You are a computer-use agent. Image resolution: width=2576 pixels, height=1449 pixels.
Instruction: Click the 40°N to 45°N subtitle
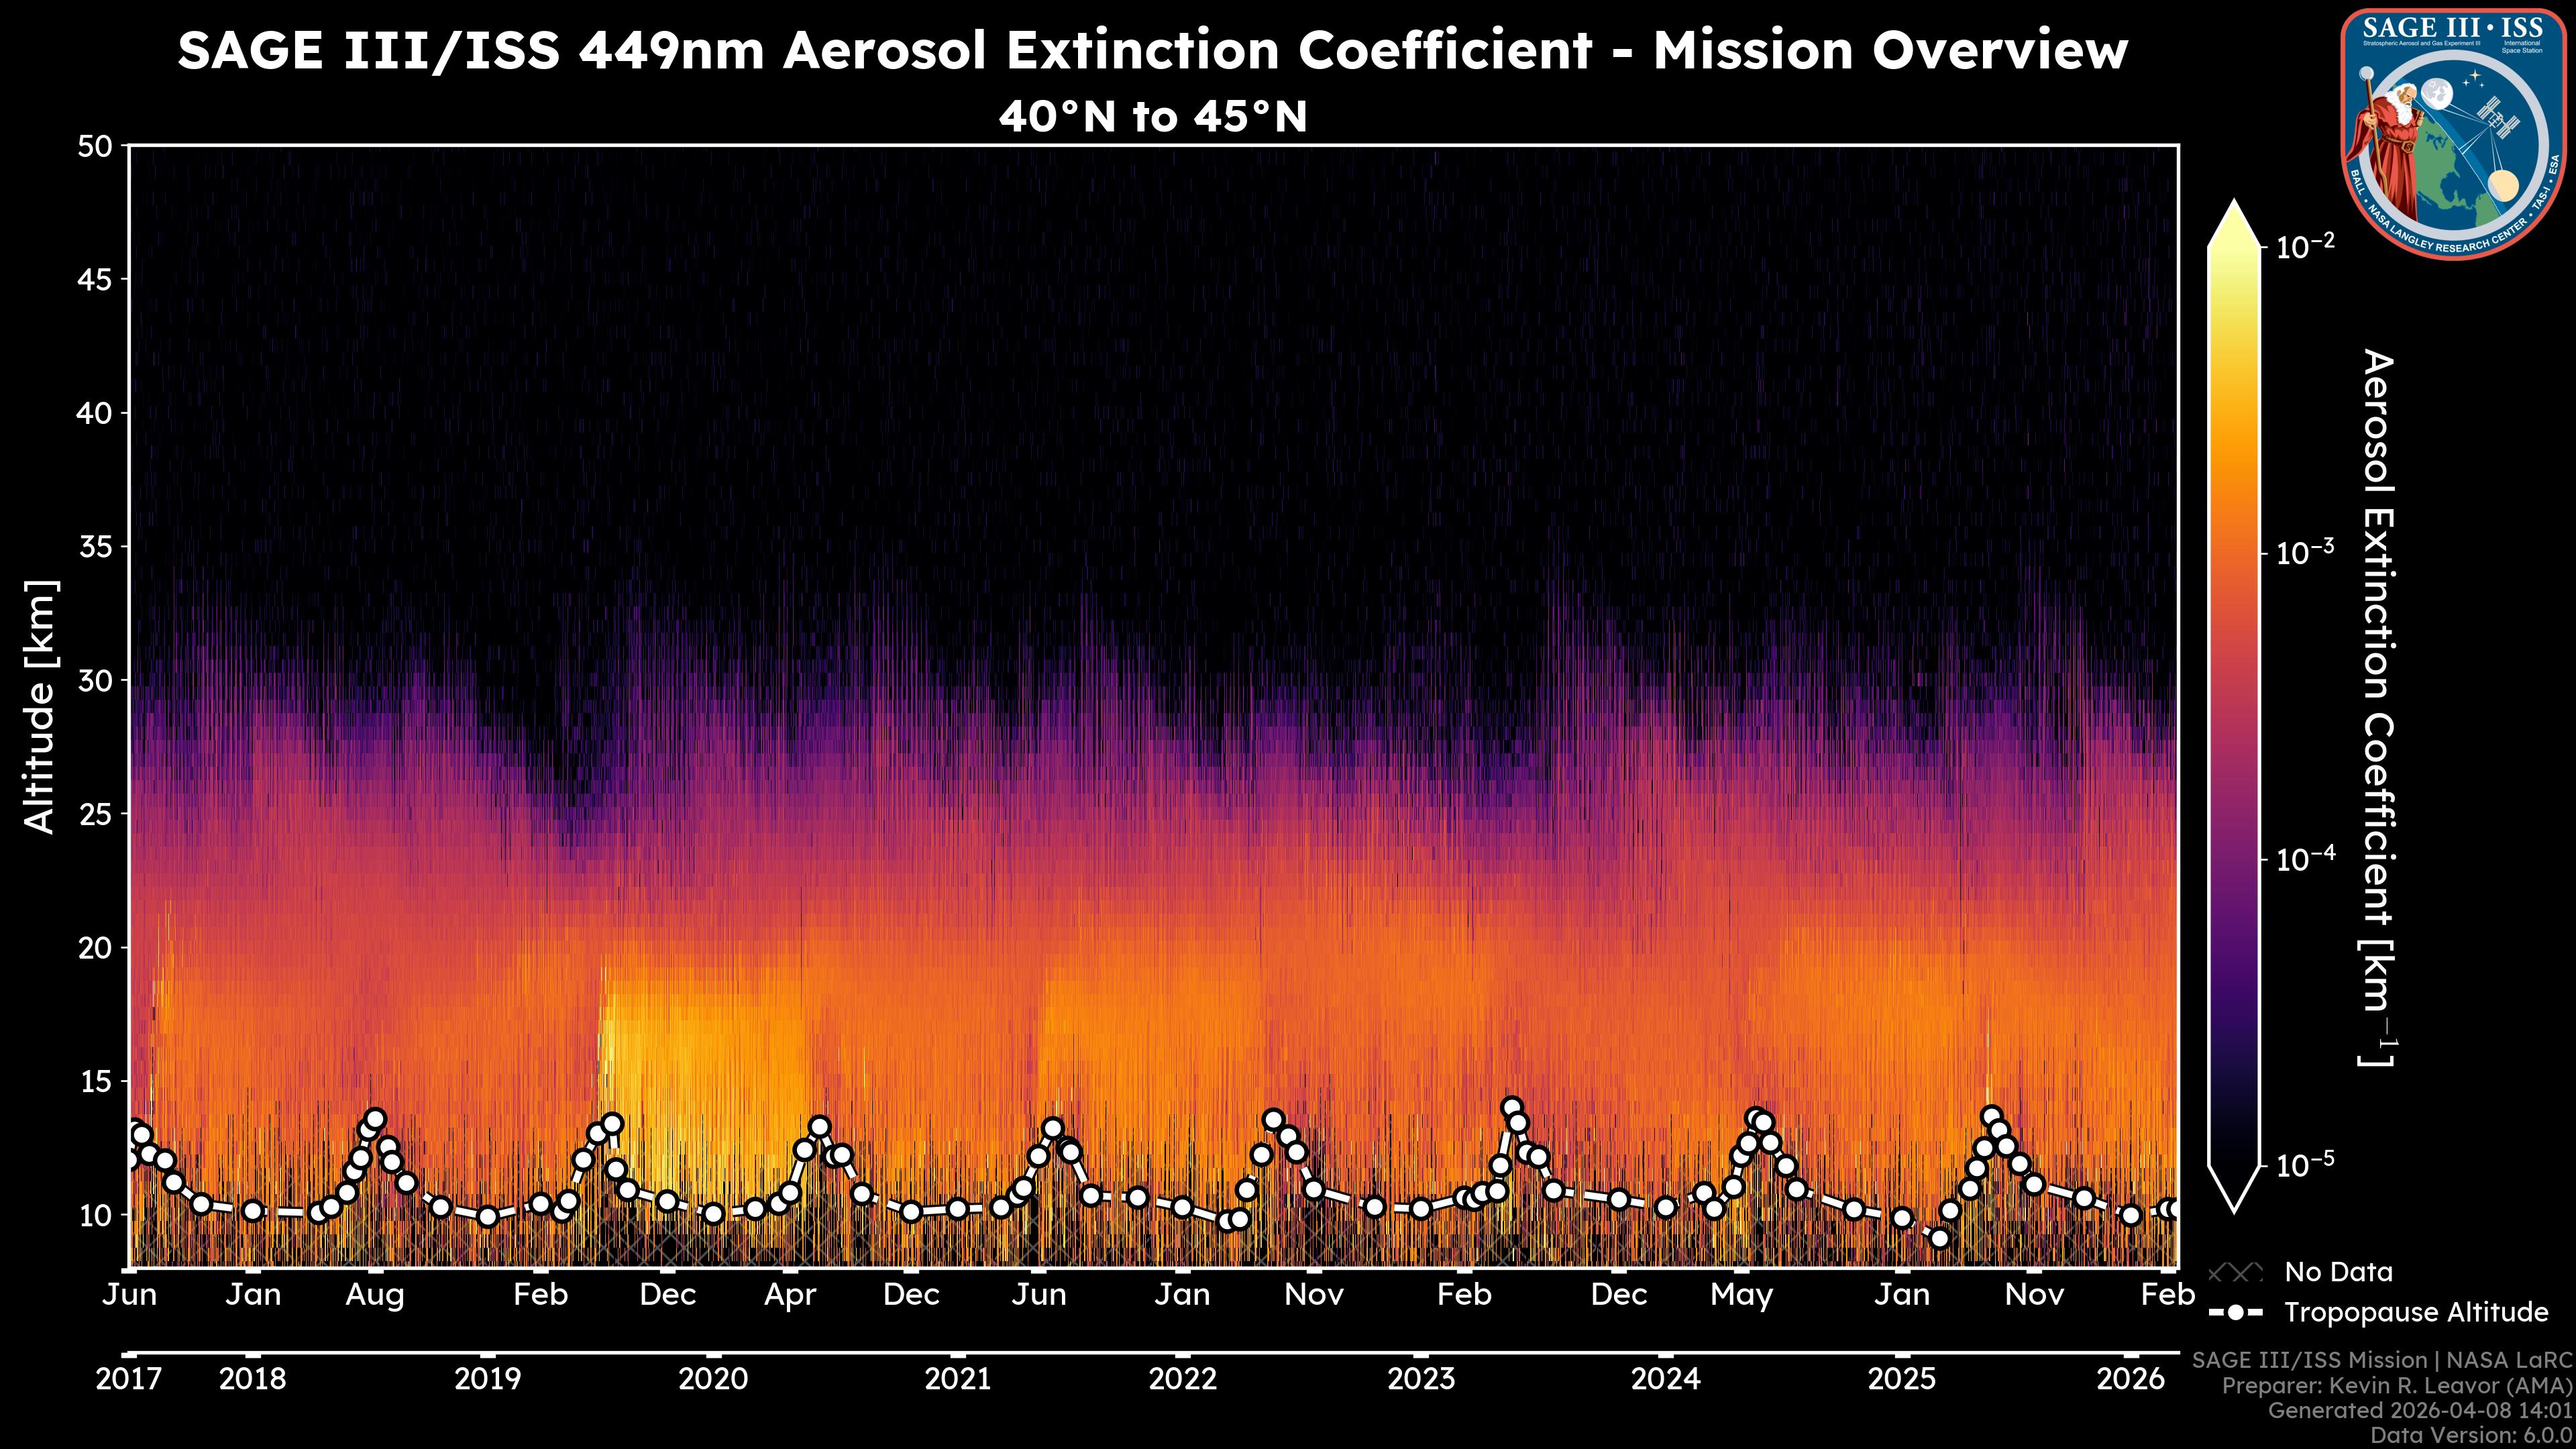[x=1153, y=117]
